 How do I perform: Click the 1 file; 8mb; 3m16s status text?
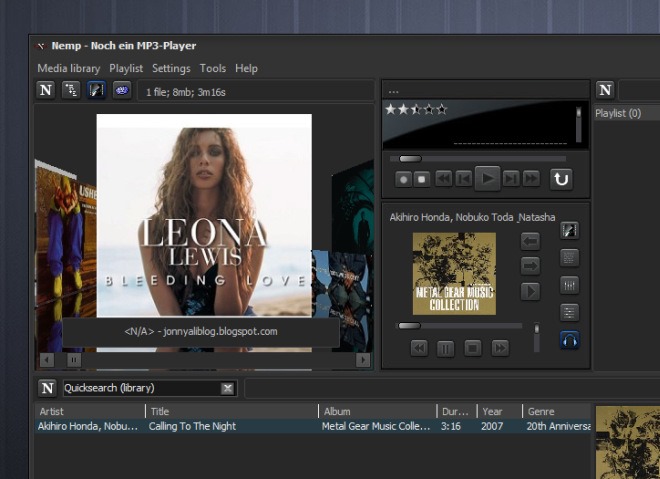click(x=186, y=92)
